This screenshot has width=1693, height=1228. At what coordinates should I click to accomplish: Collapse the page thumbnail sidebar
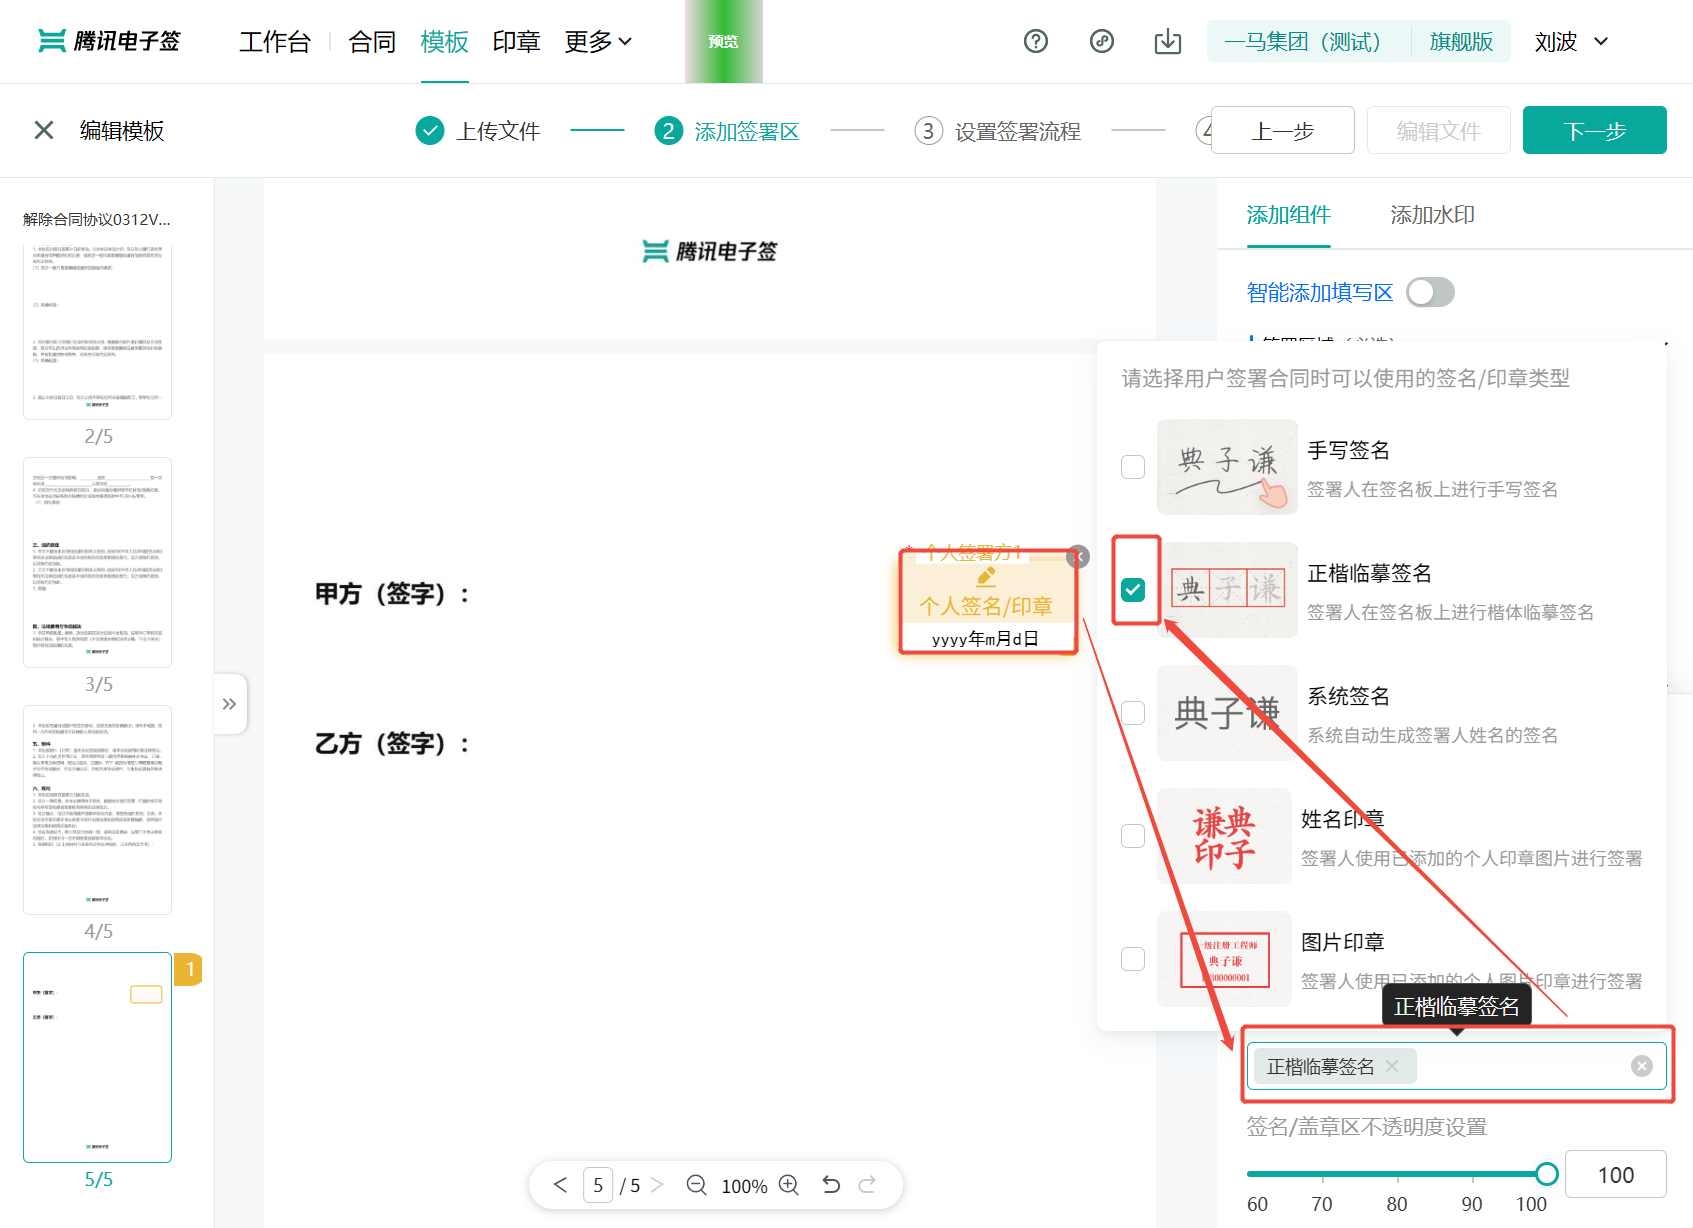230,703
